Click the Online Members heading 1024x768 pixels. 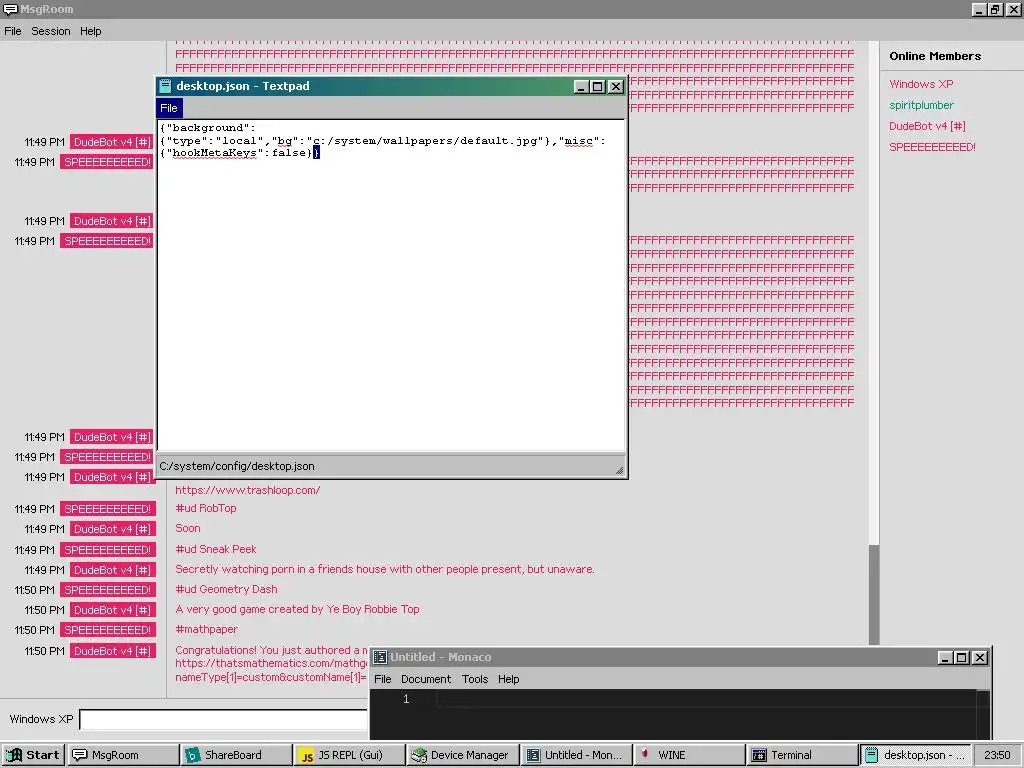coord(935,56)
